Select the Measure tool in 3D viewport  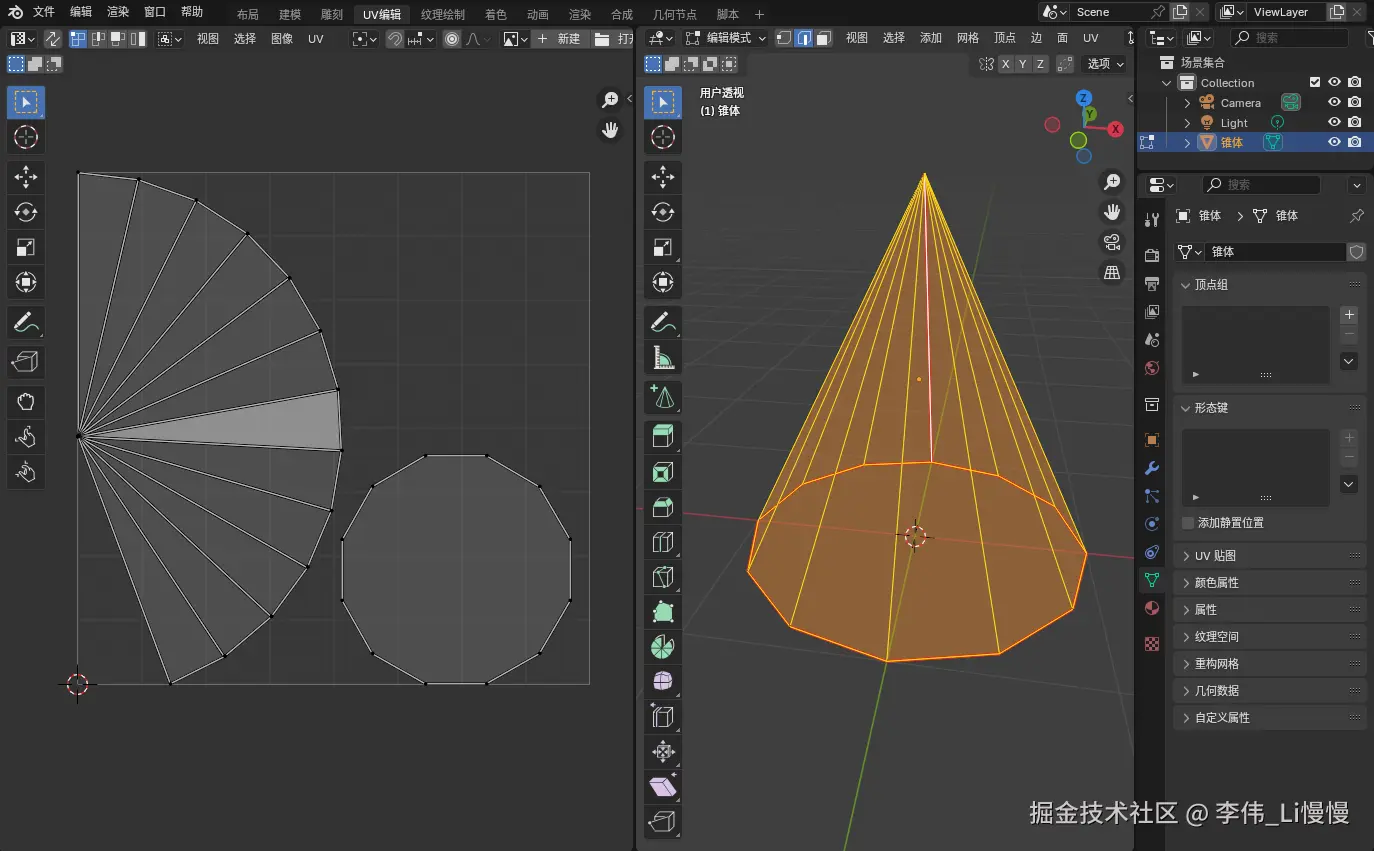point(662,358)
